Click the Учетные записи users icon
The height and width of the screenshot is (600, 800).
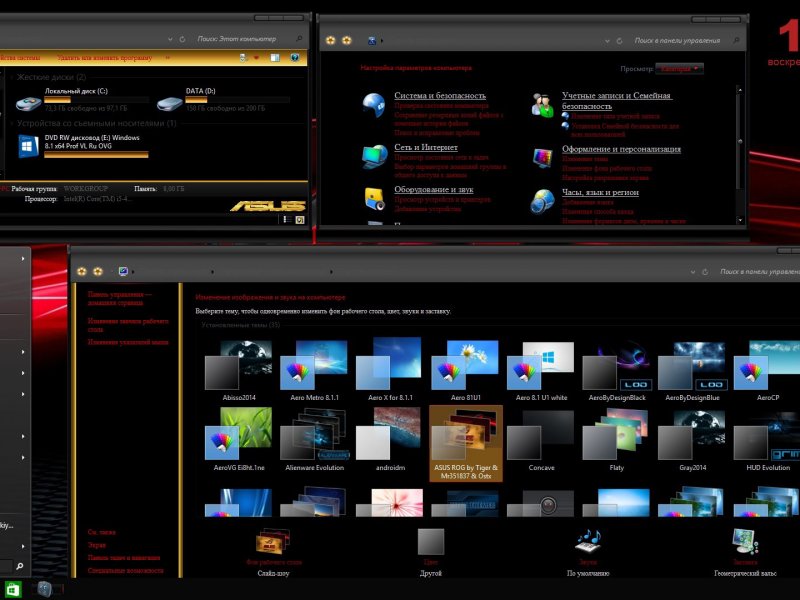(x=542, y=105)
